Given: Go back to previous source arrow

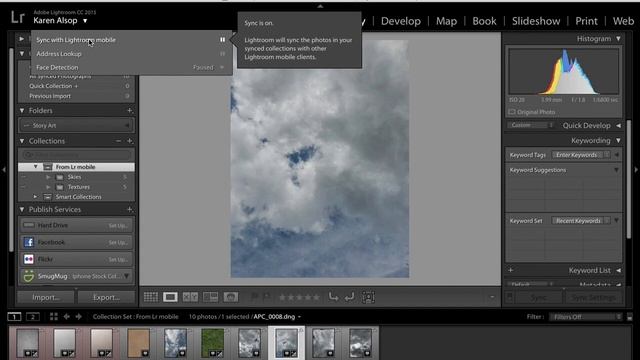Looking at the screenshot, I should point(66,317).
